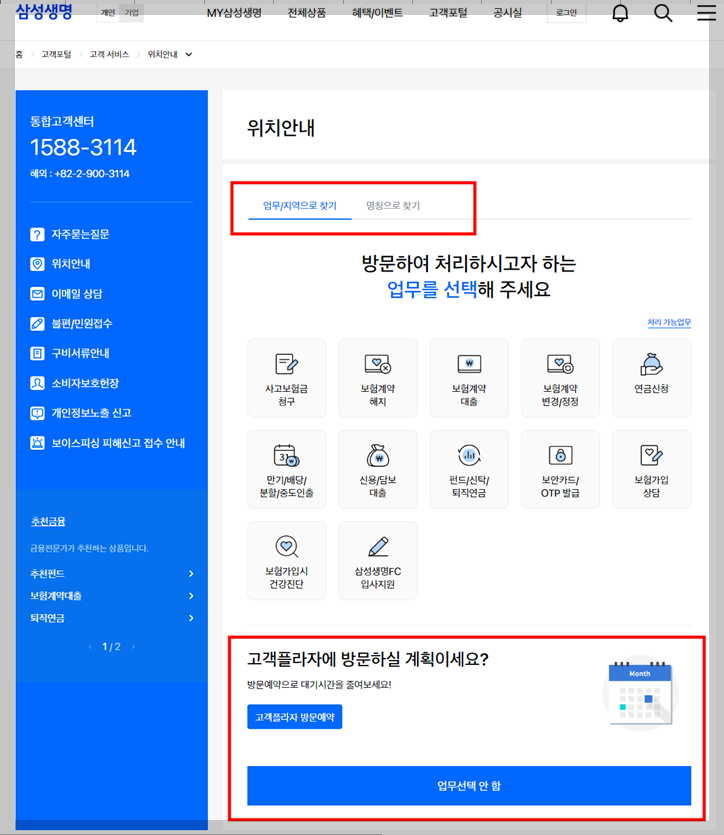Click 고객플라자 방문예약 button
The width and height of the screenshot is (724, 835).
294,717
